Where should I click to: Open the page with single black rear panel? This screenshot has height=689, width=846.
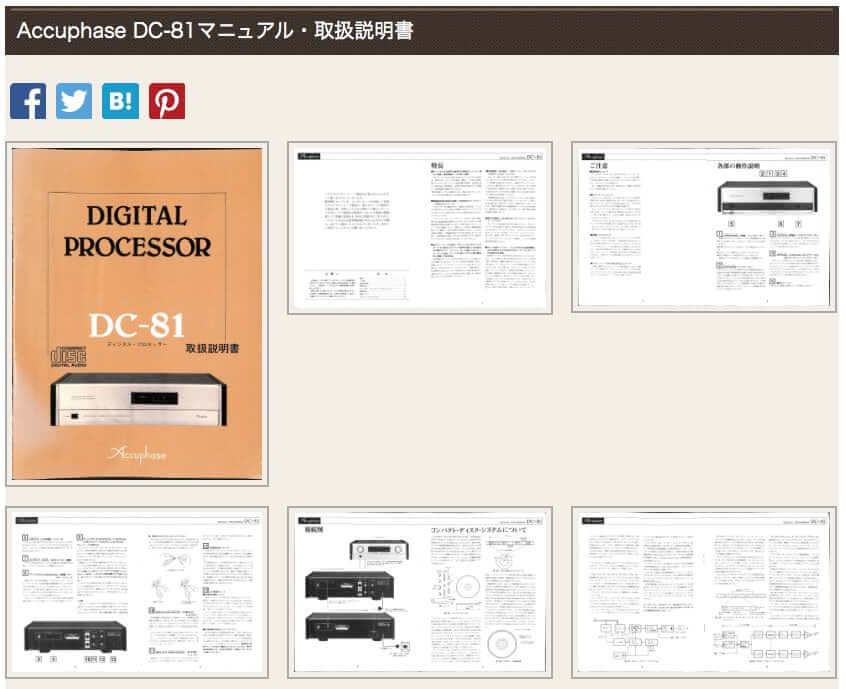[x=137, y=592]
